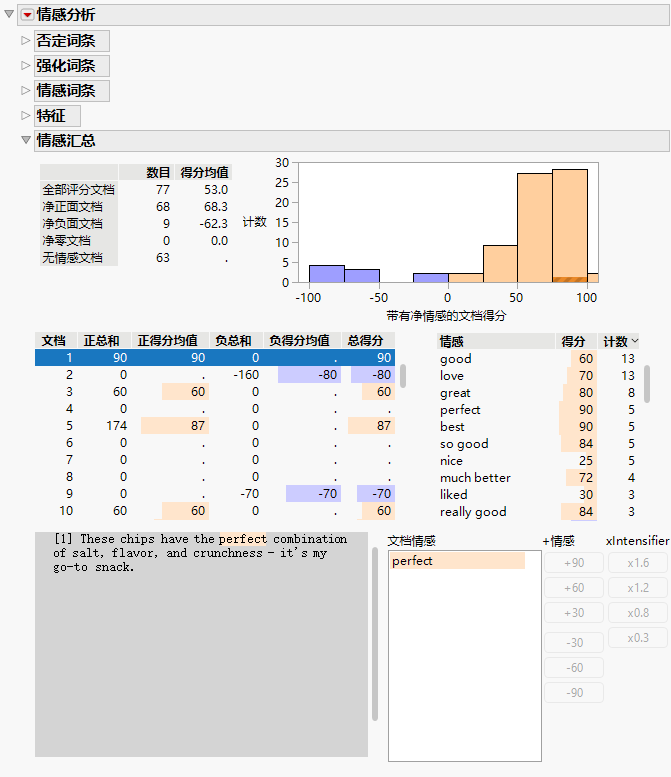Viewport: 671px width, 777px height.
Task: Click the 'great' sentiment term row
Action: point(538,392)
